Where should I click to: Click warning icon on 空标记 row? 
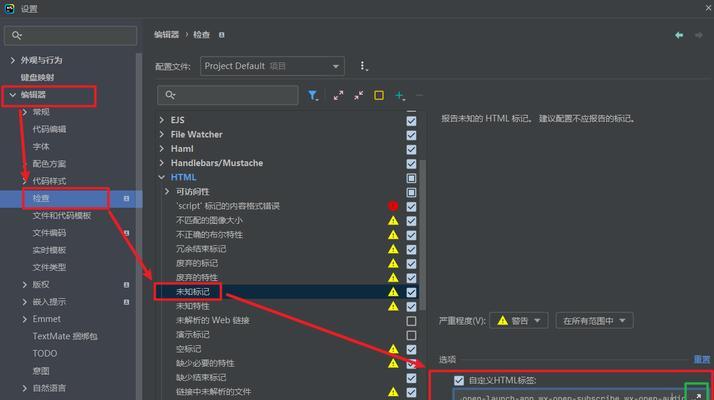(393, 349)
